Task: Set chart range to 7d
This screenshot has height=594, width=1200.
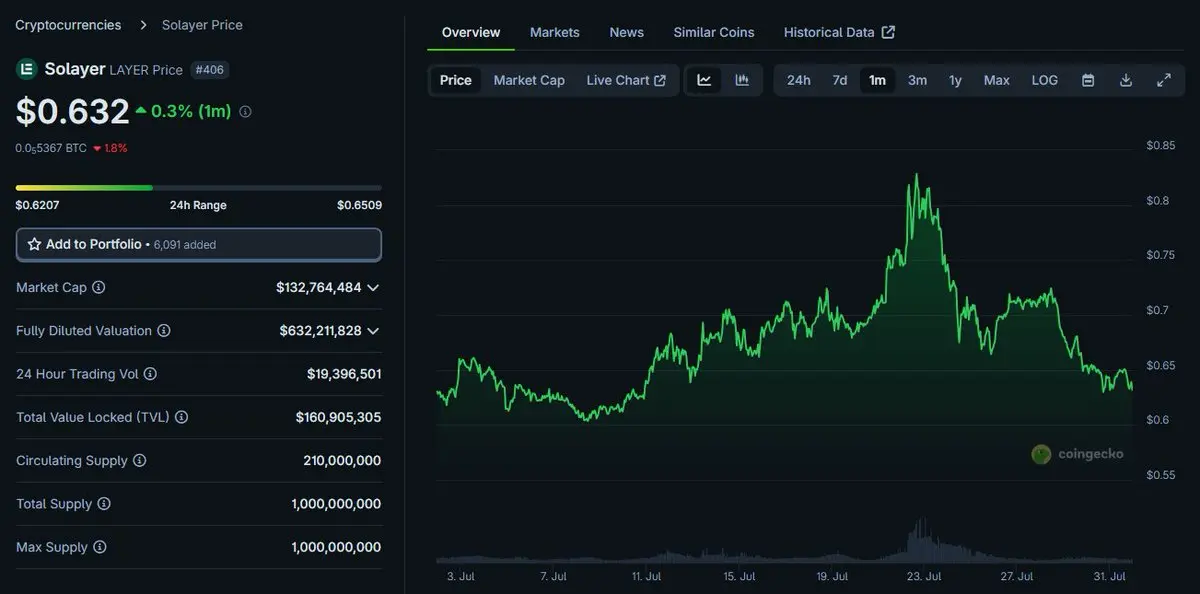Action: [x=840, y=80]
